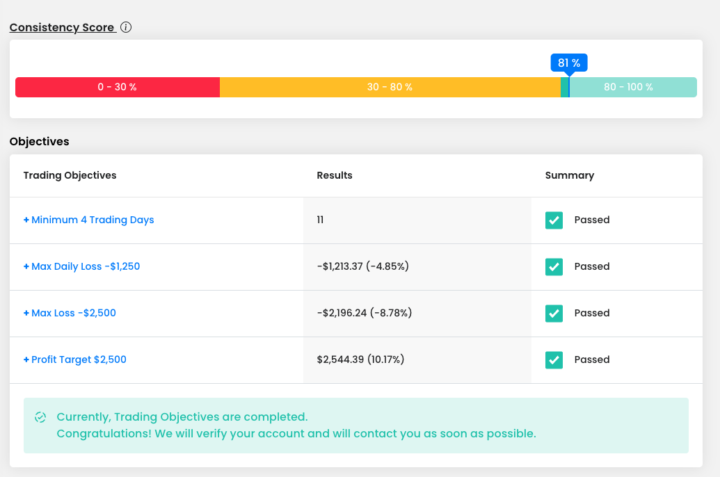This screenshot has width=720, height=477.
Task: Click the 81 % score marker bubble
Action: tap(568, 63)
